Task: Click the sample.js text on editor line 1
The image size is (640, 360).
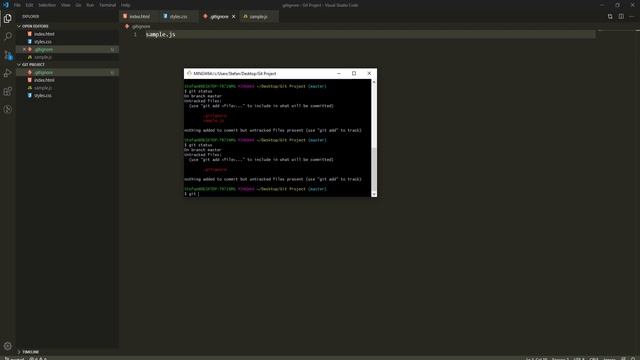Action: click(160, 35)
